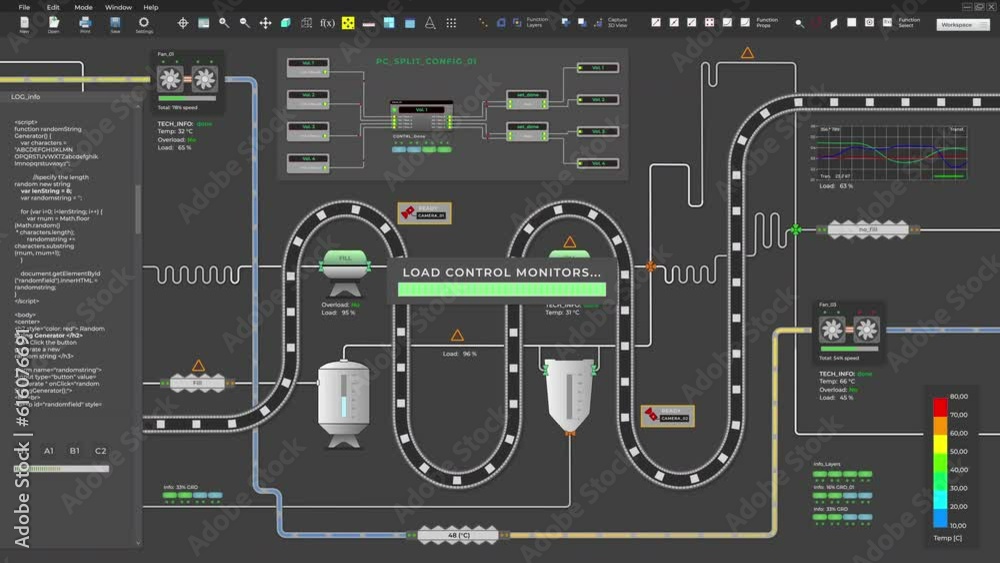Click the yellow dotted square icon
Image resolution: width=1000 pixels, height=563 pixels.
348,24
